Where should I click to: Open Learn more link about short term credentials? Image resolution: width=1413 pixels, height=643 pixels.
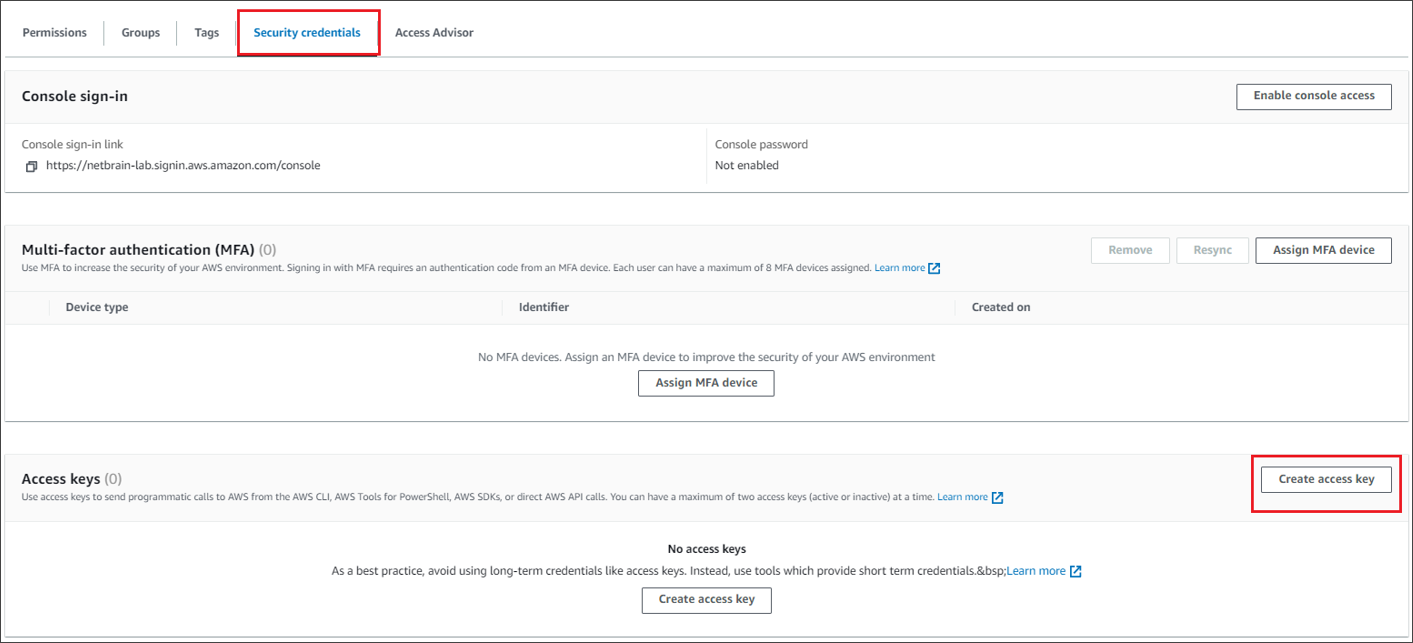point(1036,571)
